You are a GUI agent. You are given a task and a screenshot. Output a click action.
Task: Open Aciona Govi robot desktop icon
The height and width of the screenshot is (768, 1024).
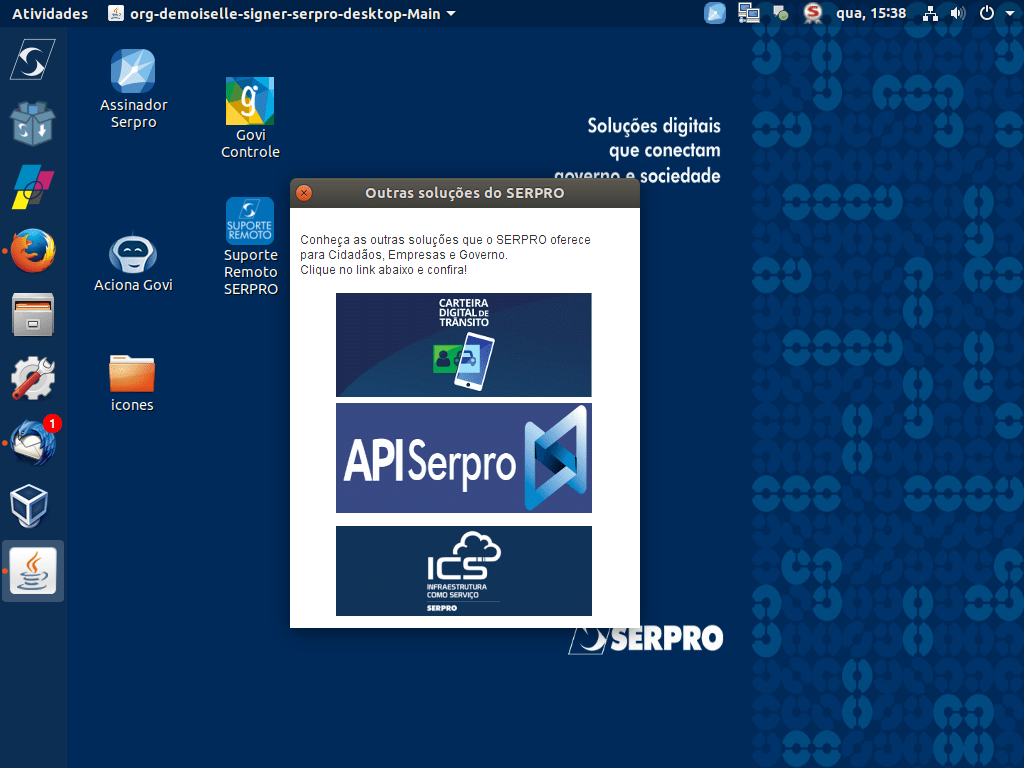point(133,263)
